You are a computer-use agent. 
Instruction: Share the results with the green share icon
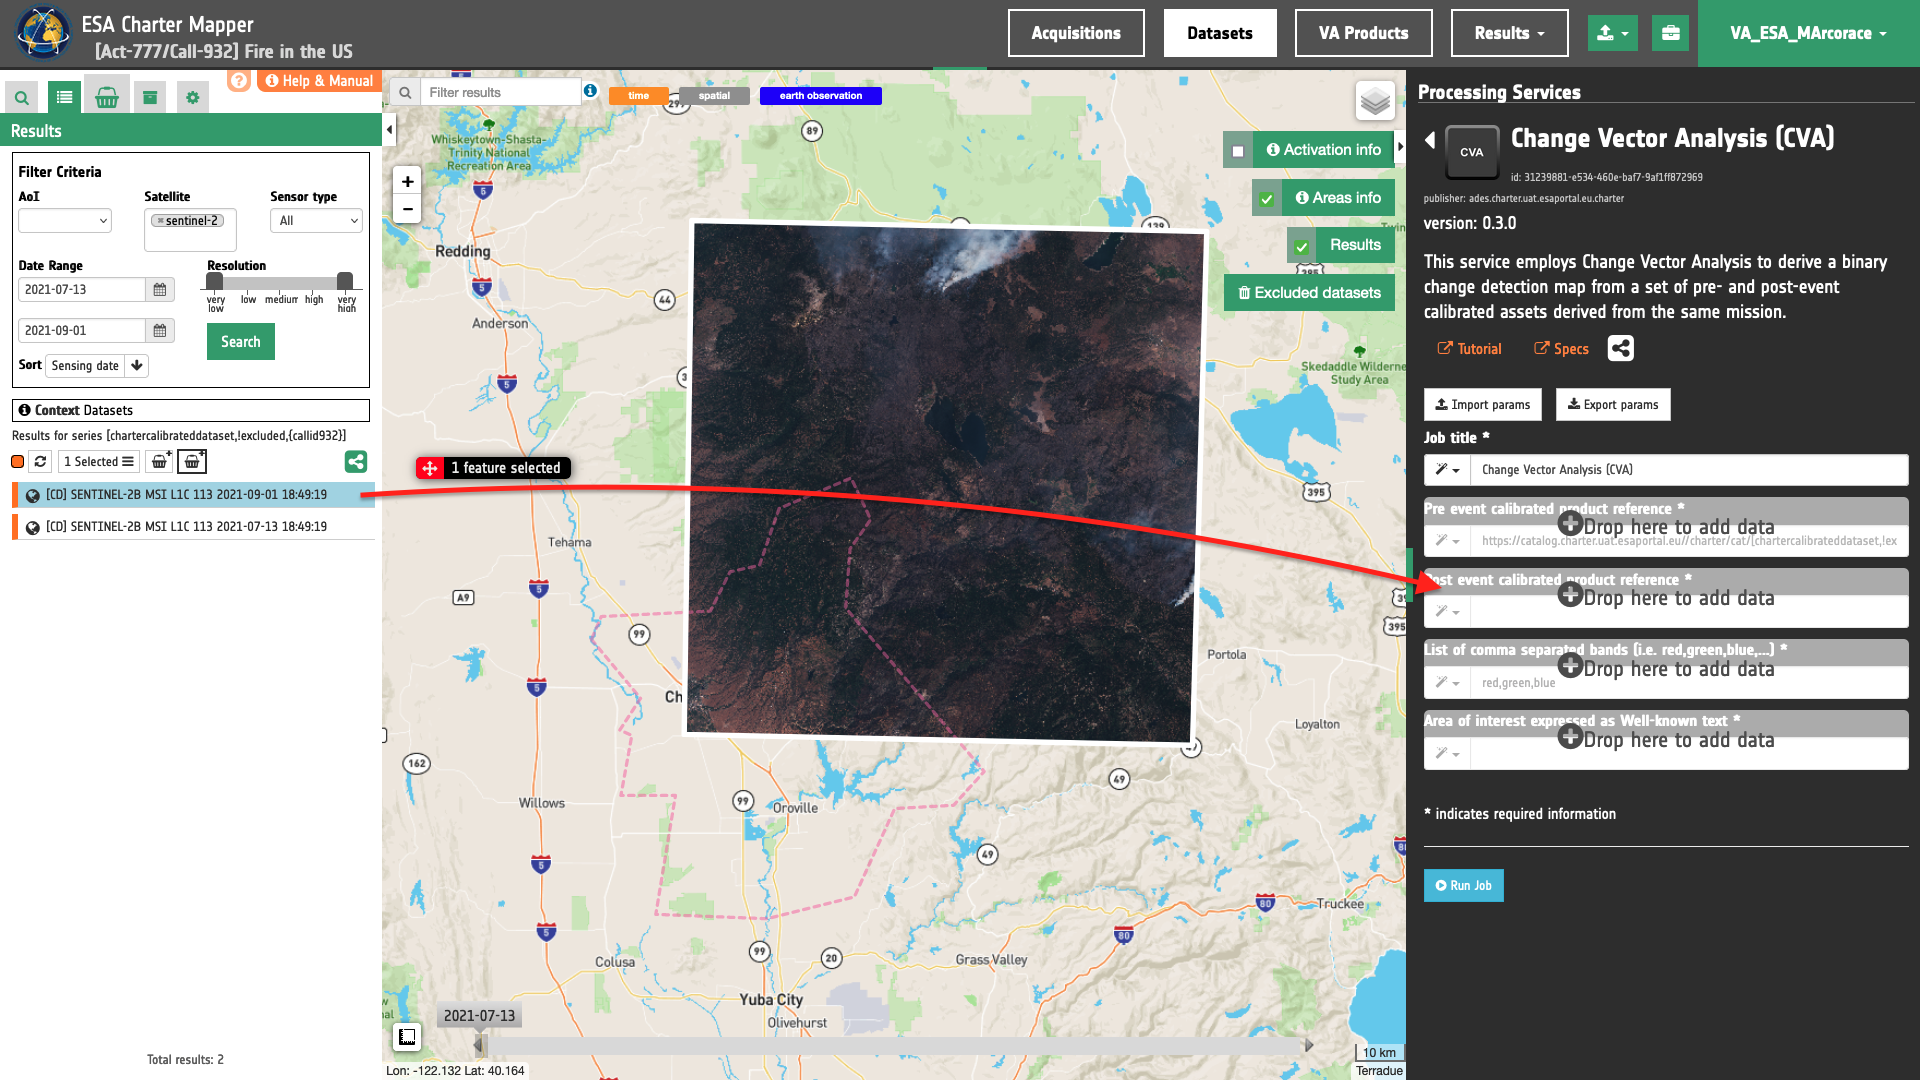[x=356, y=462]
